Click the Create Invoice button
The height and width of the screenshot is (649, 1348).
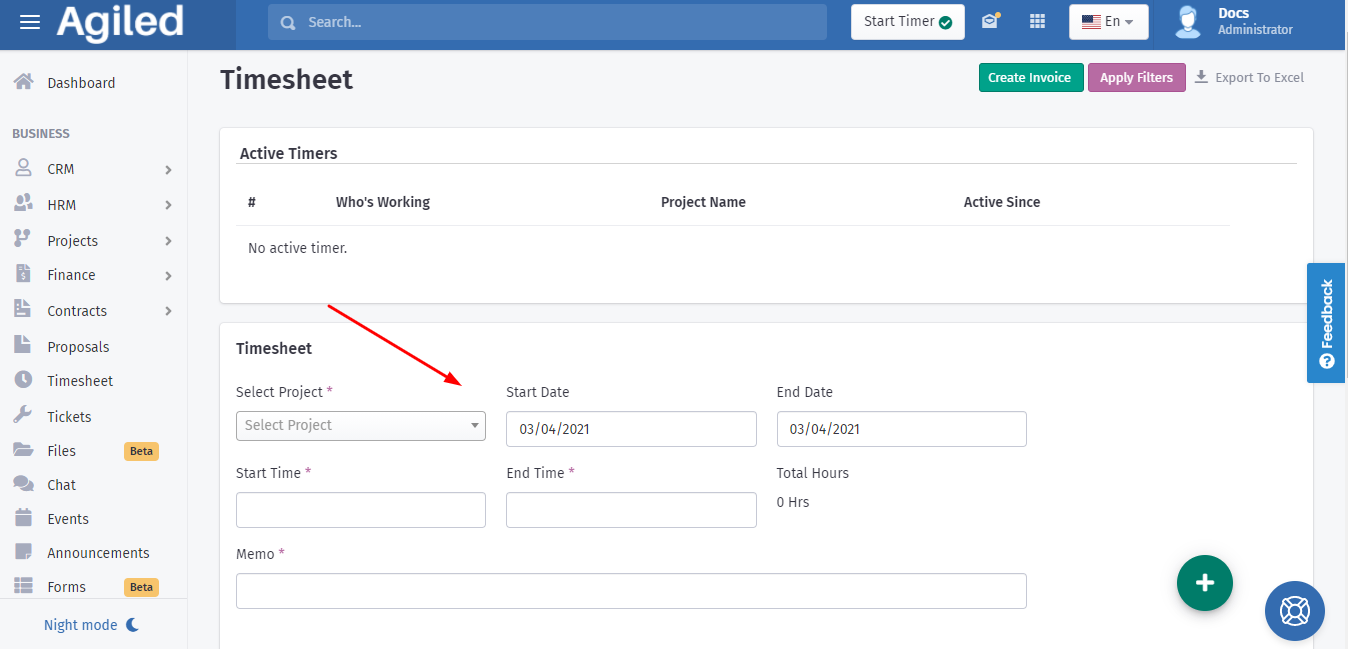pyautogui.click(x=1030, y=78)
